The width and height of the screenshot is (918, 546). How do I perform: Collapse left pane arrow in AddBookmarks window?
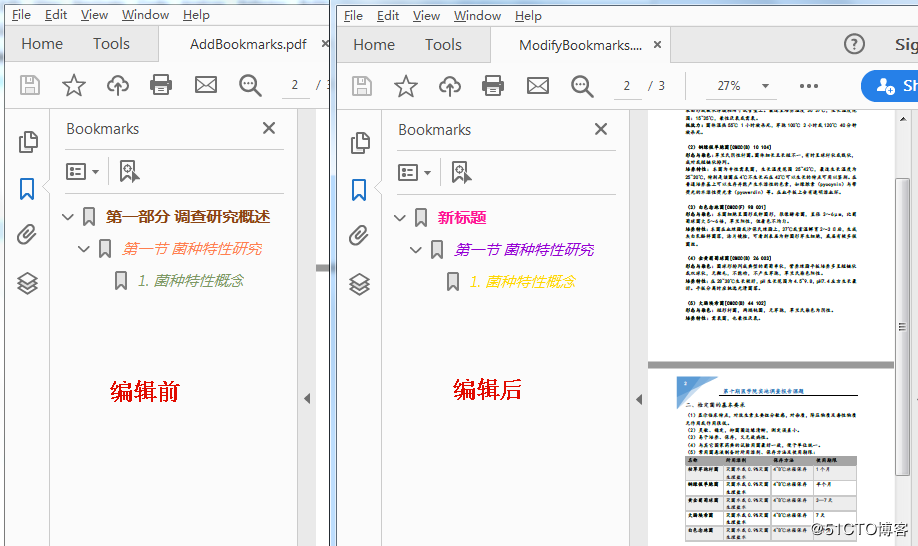click(x=307, y=399)
